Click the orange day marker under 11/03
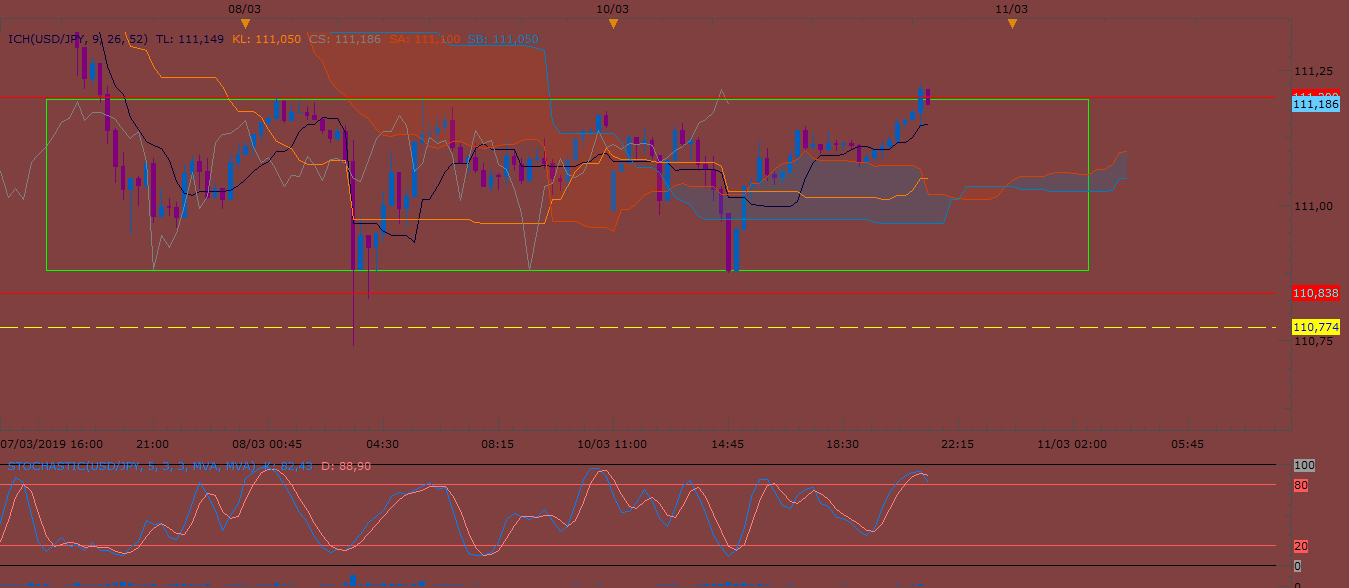 pos(1012,23)
